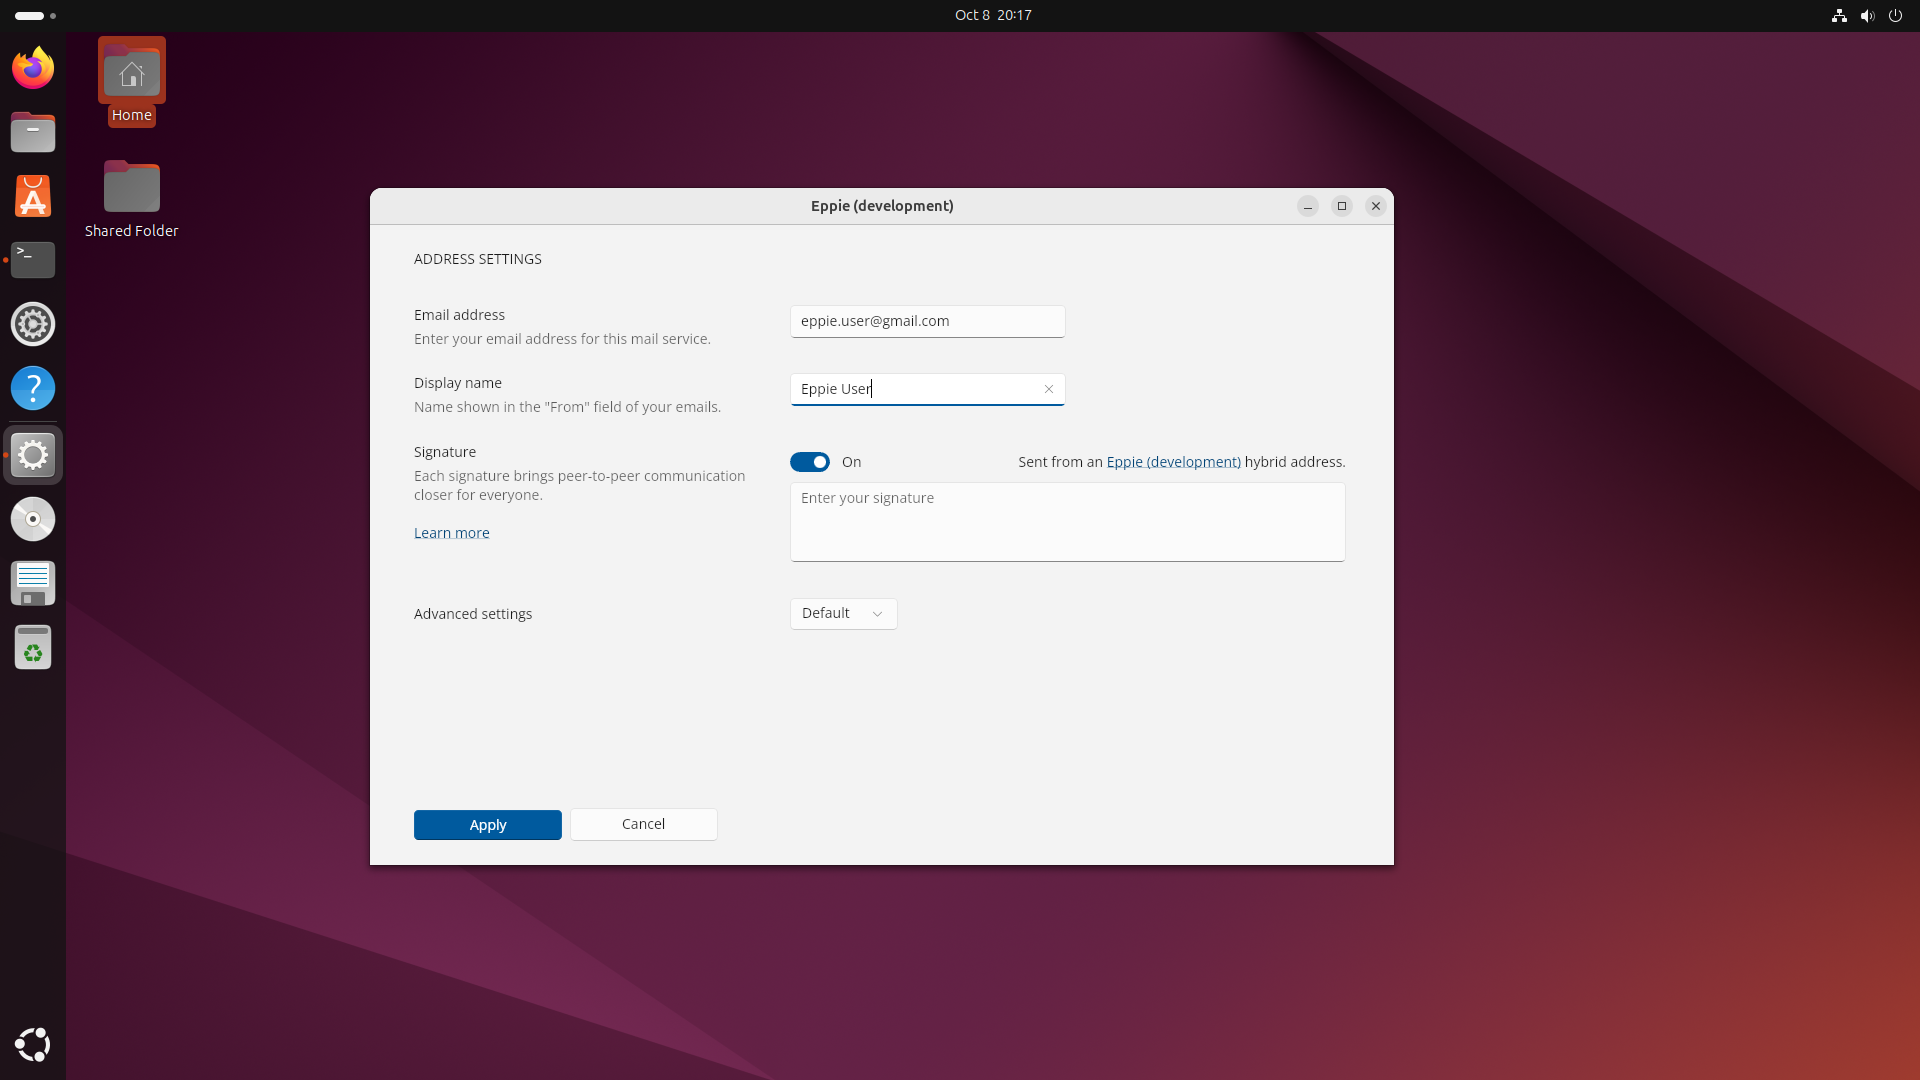Launch Firefox from the dock
The width and height of the screenshot is (1920, 1080).
(x=33, y=68)
